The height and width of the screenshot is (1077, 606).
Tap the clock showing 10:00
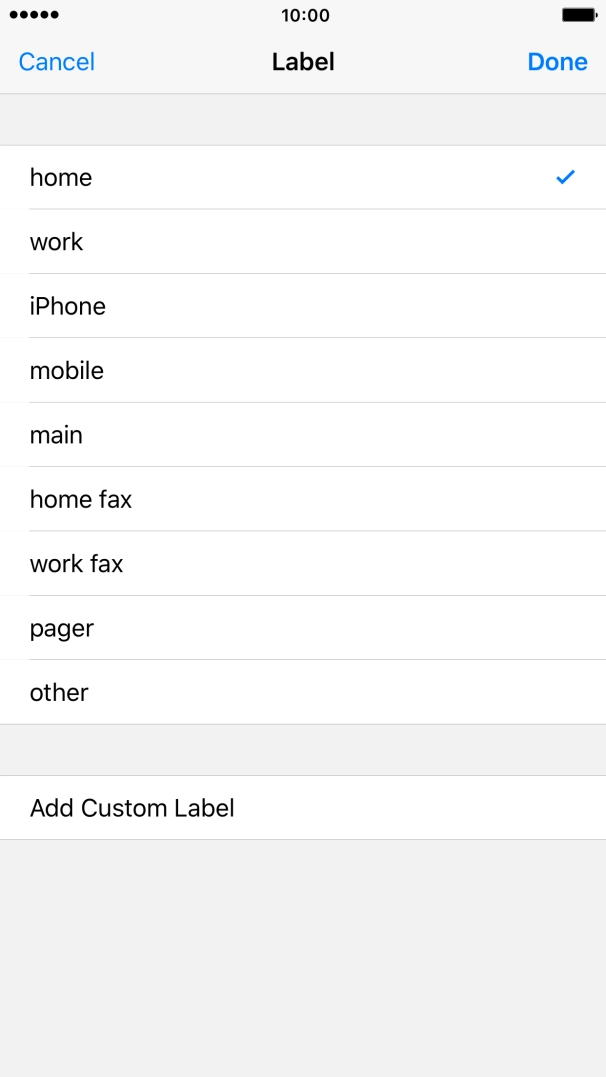tap(303, 15)
